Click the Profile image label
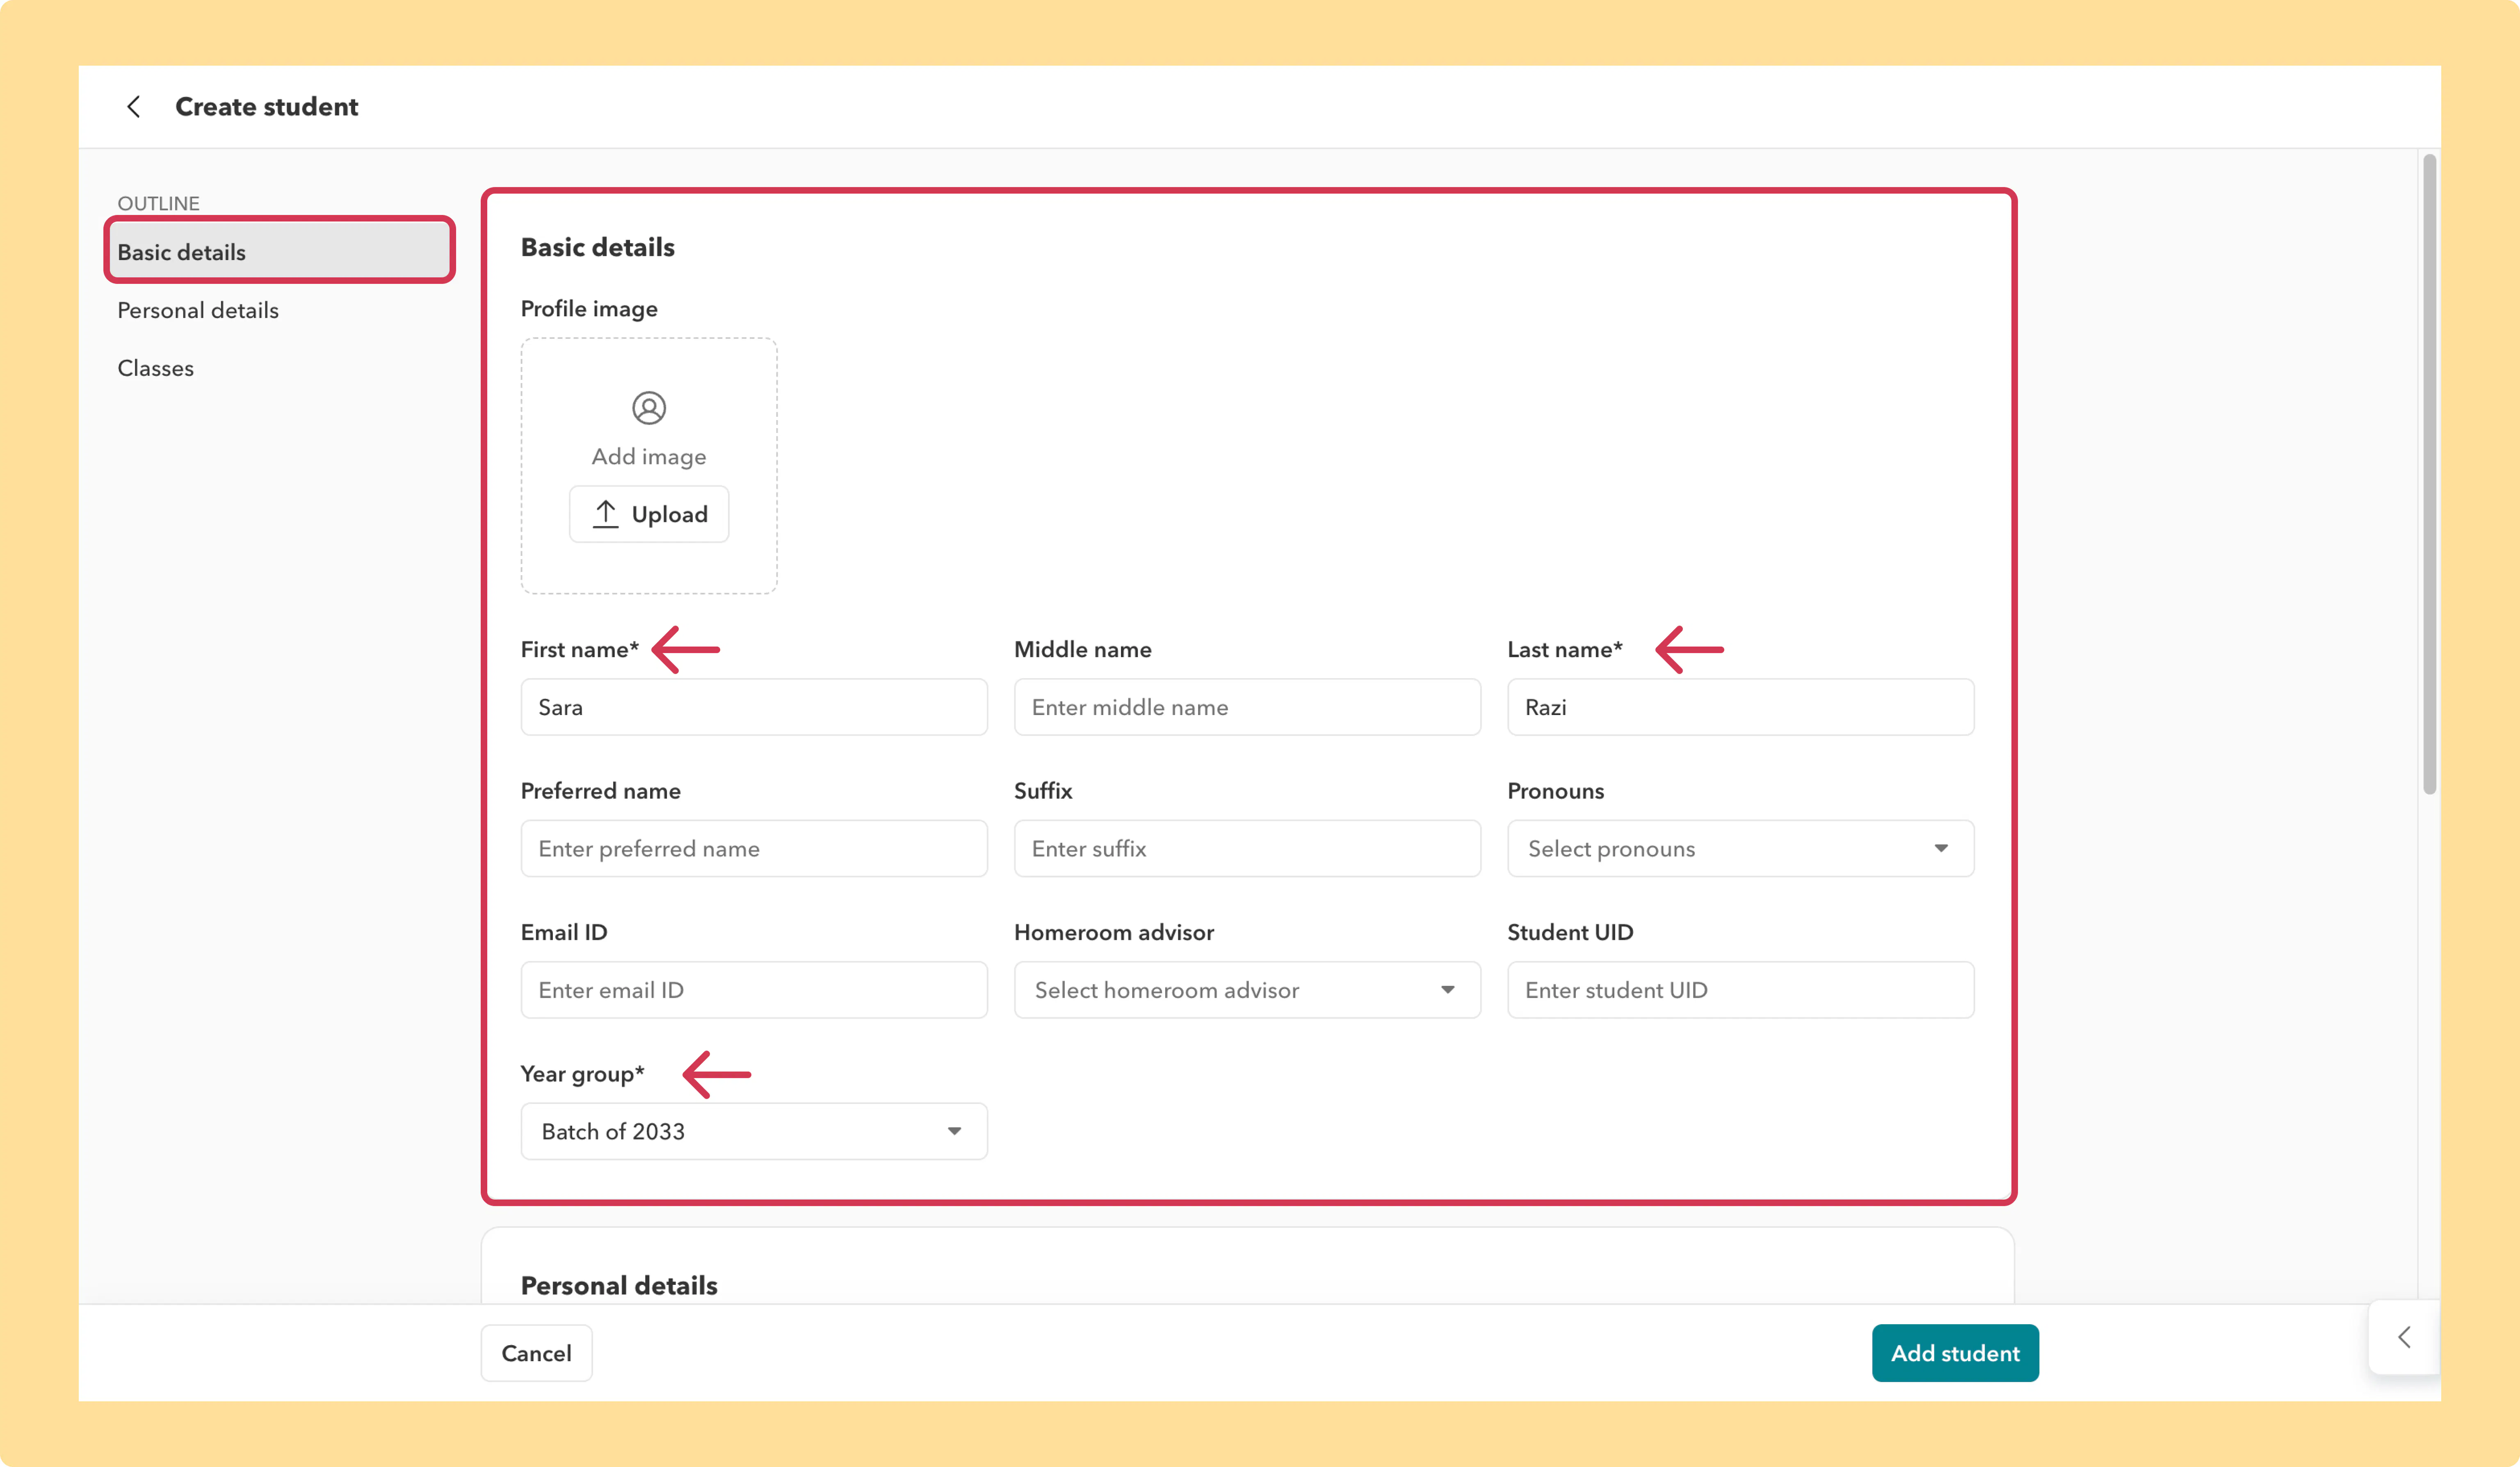 tap(589, 309)
